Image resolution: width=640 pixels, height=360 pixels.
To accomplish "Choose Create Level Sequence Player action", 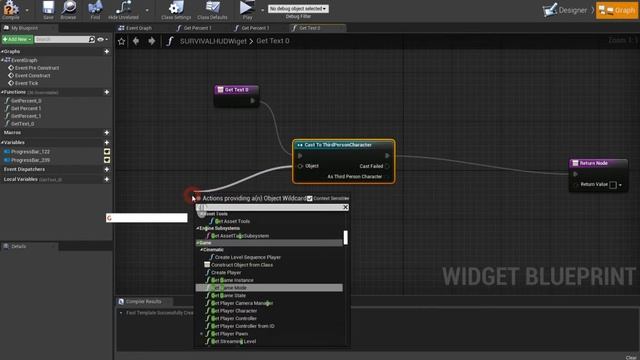I will point(248,257).
